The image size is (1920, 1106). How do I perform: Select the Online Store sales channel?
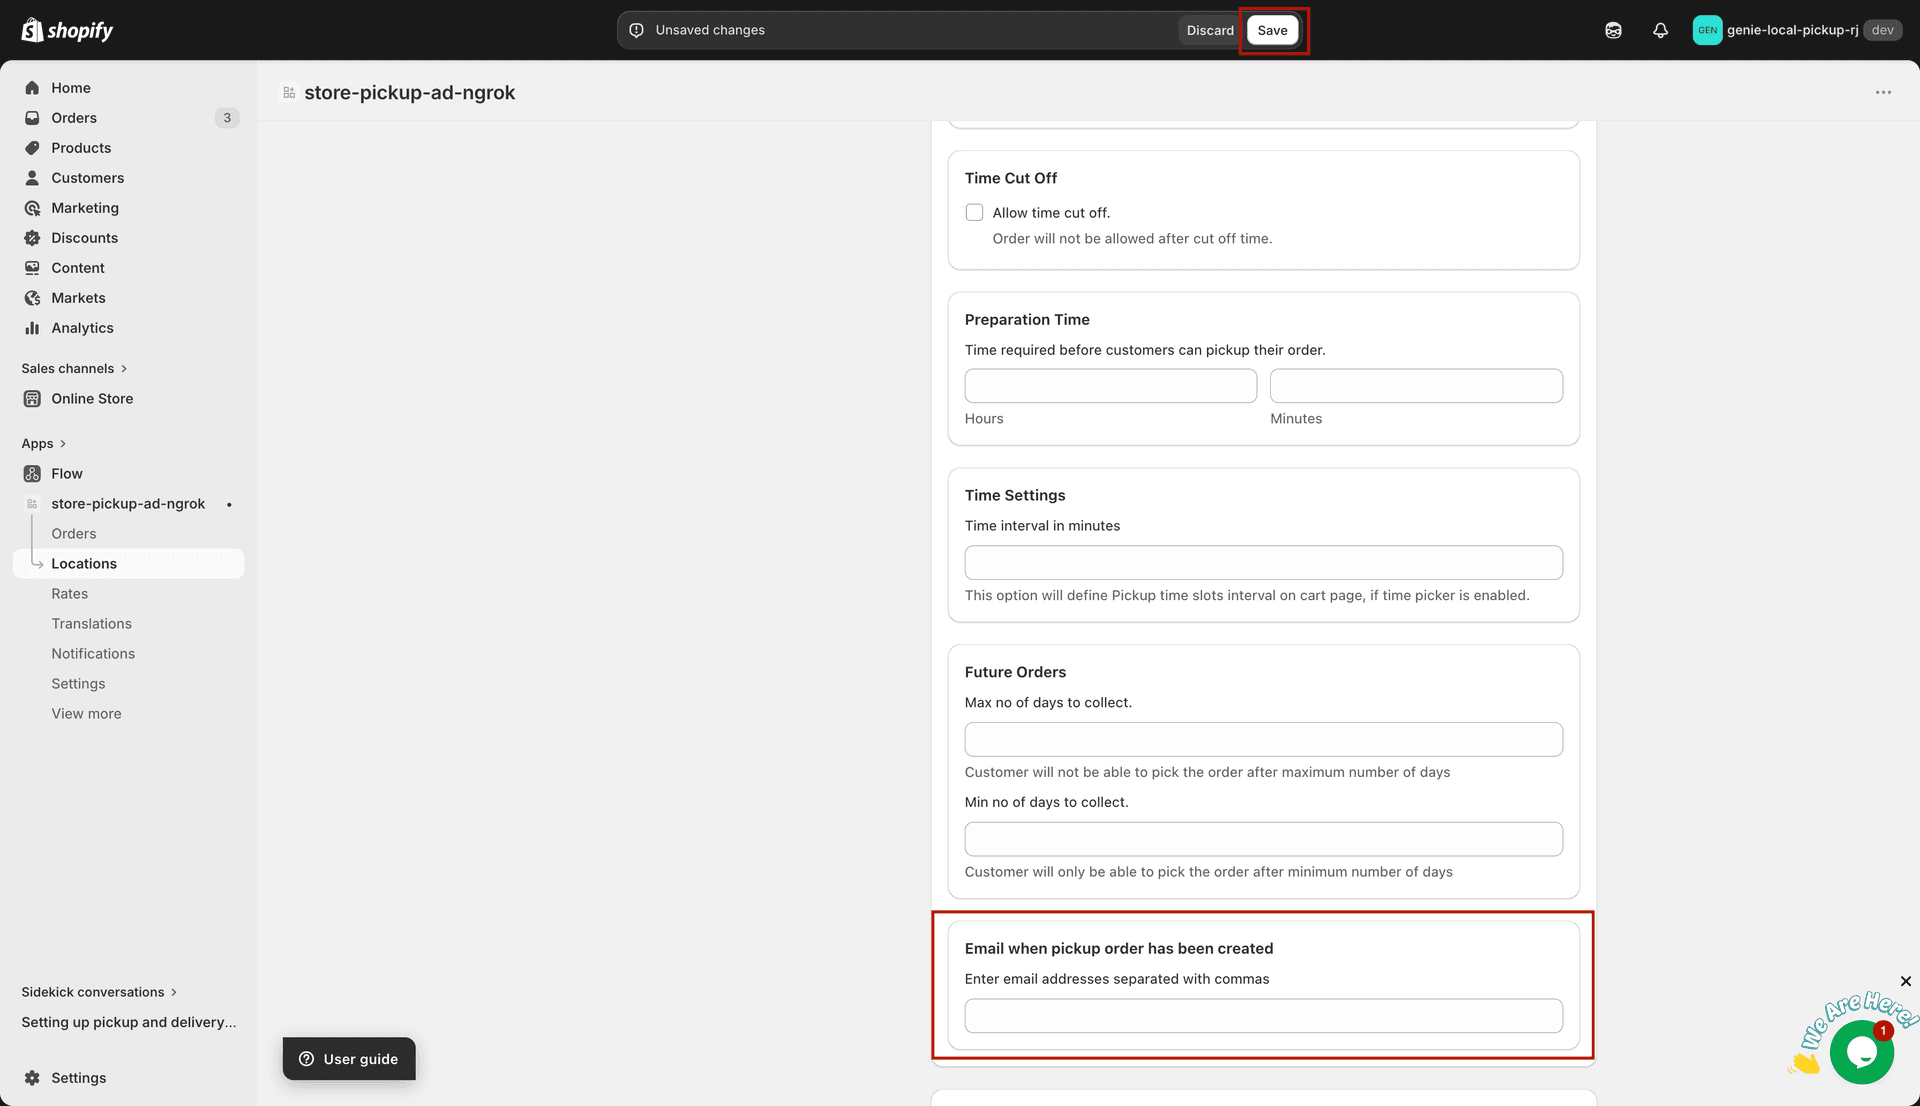point(93,398)
